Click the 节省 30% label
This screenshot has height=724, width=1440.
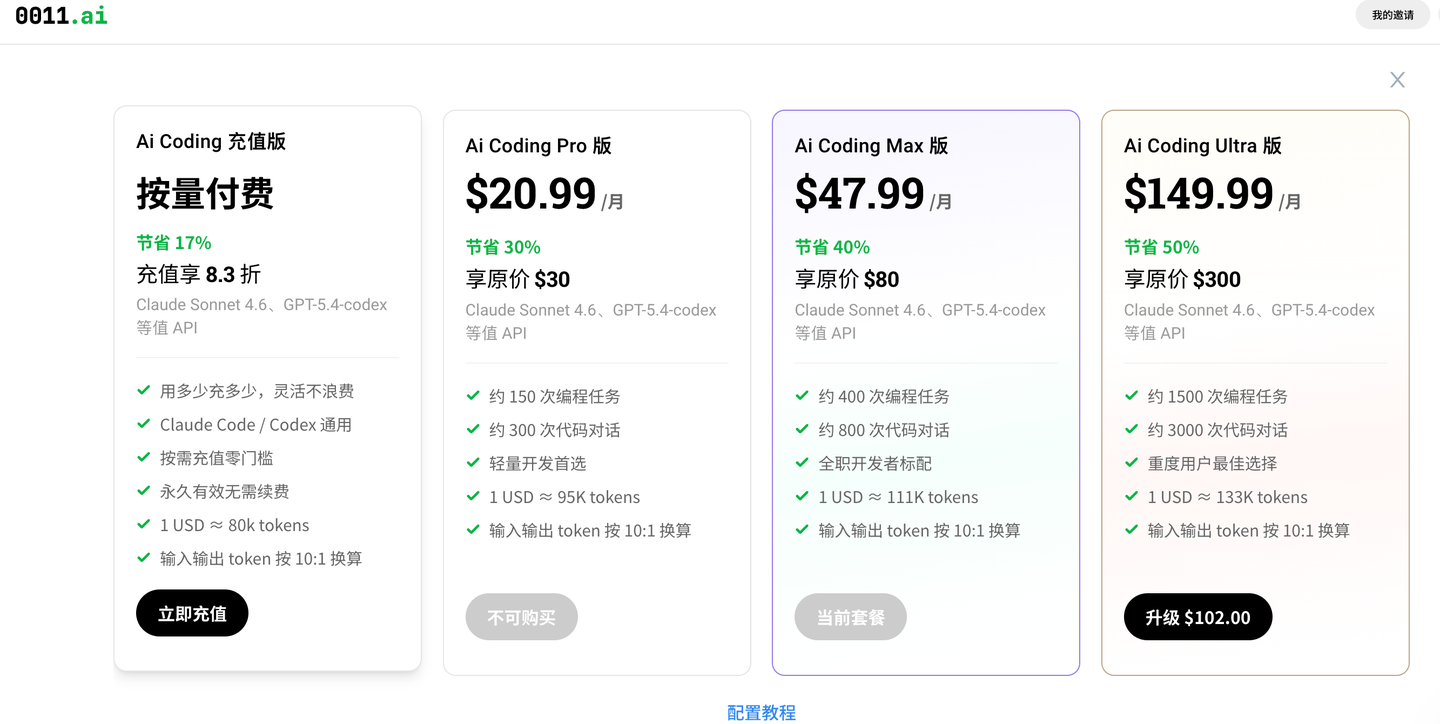coord(503,247)
